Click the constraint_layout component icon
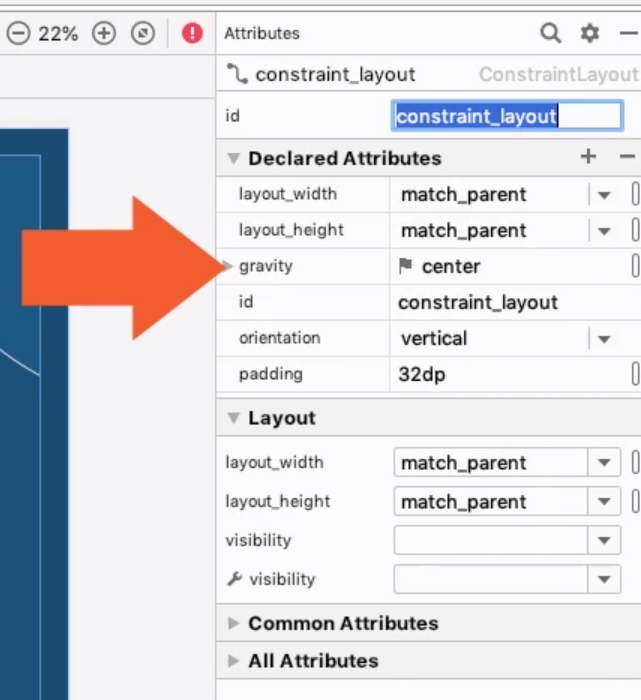 237,74
